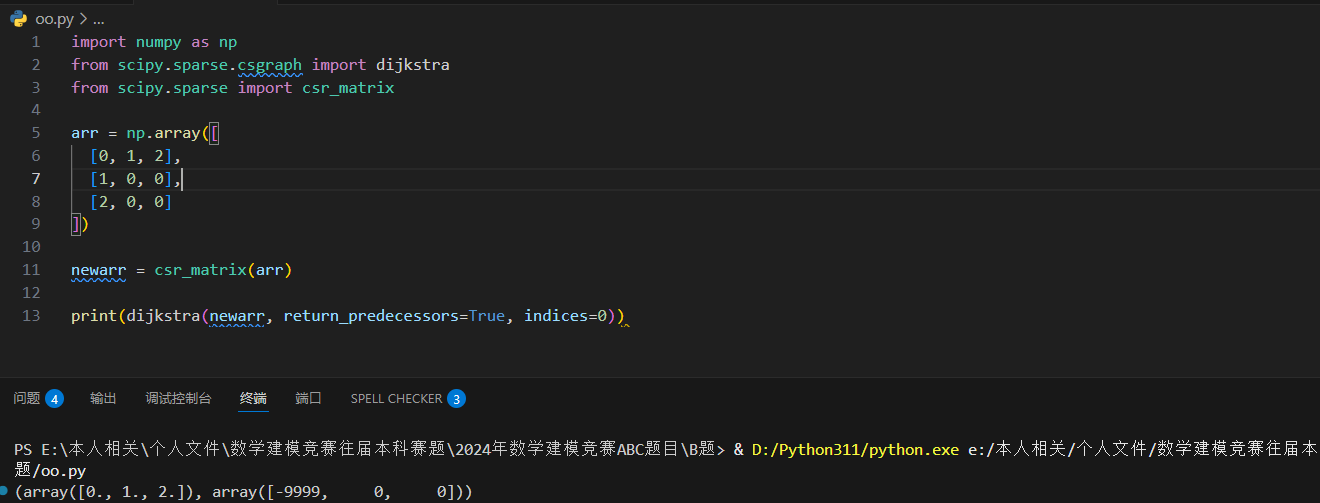Place cursor in row '[2, 0, 0]'
Image resolution: width=1320 pixels, height=503 pixels.
pyautogui.click(x=131, y=202)
